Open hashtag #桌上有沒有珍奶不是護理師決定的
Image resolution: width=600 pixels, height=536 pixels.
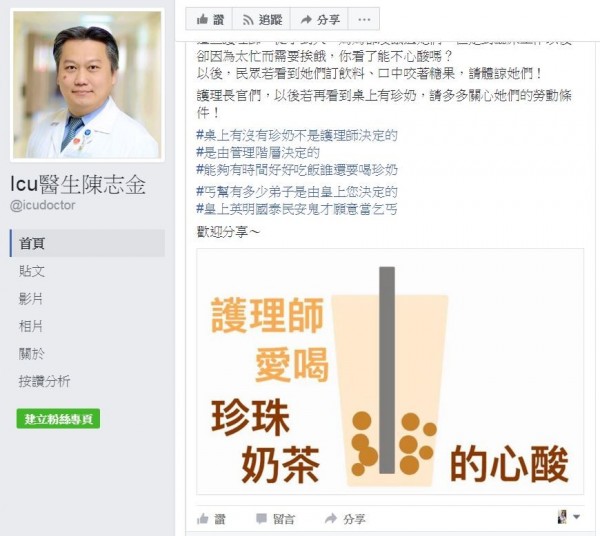(297, 135)
